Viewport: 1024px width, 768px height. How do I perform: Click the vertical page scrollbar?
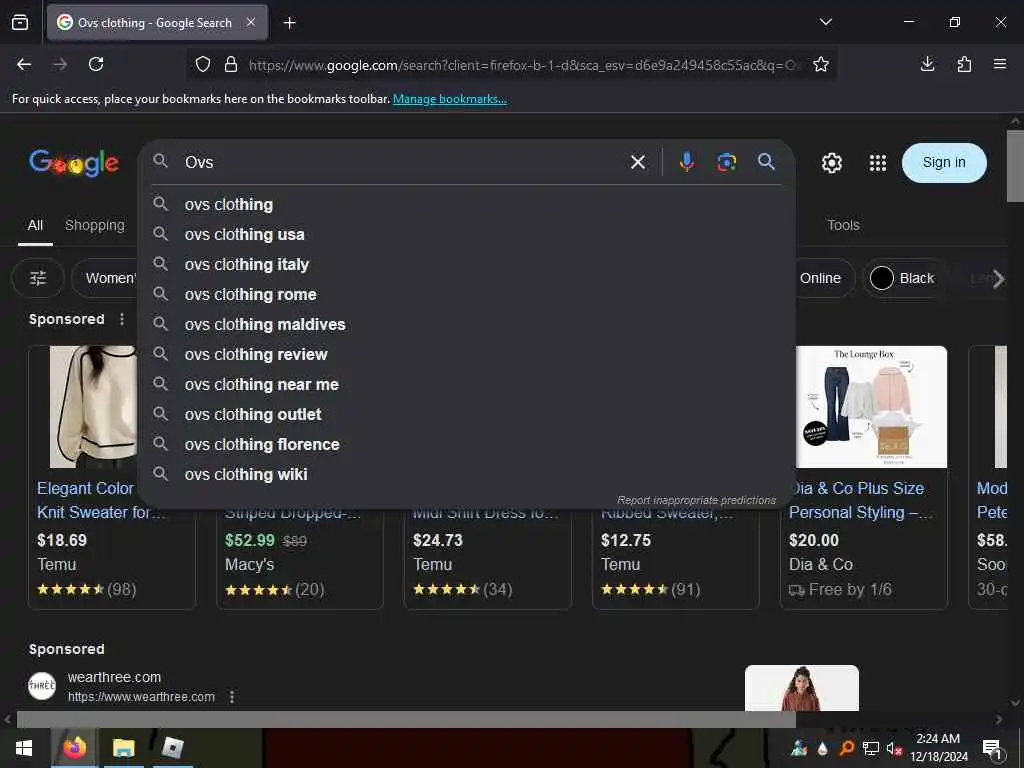pos(1015,167)
